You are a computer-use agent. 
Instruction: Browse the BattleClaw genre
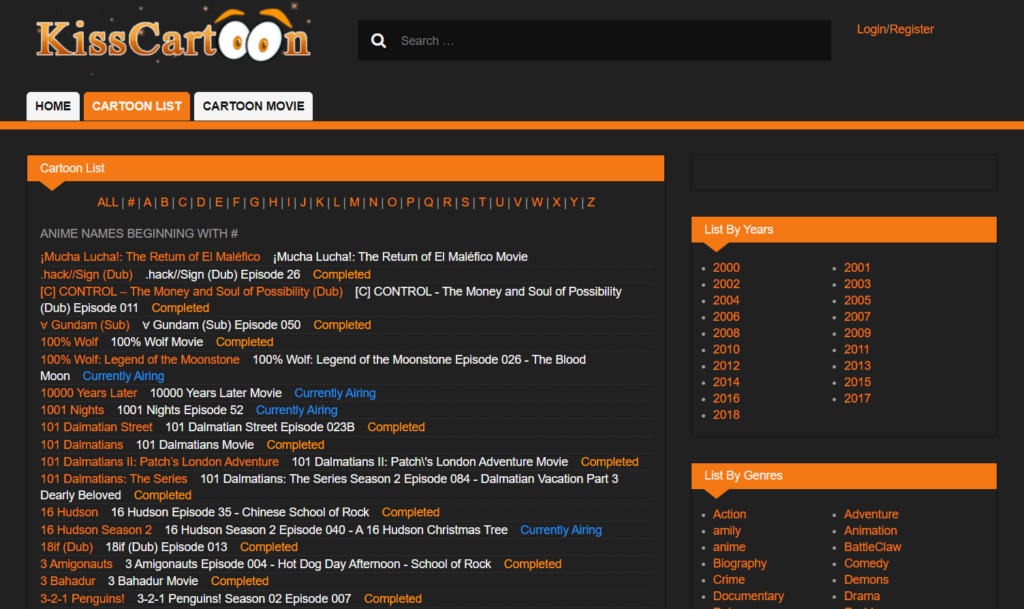coord(872,547)
